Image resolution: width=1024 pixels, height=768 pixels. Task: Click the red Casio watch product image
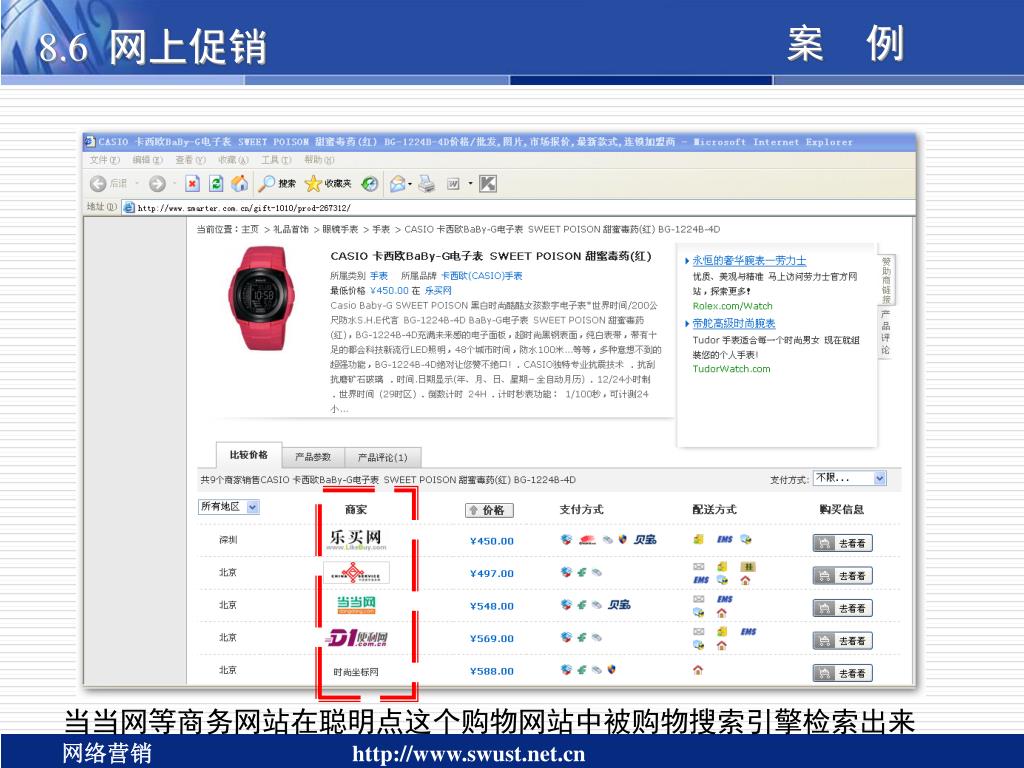click(261, 298)
